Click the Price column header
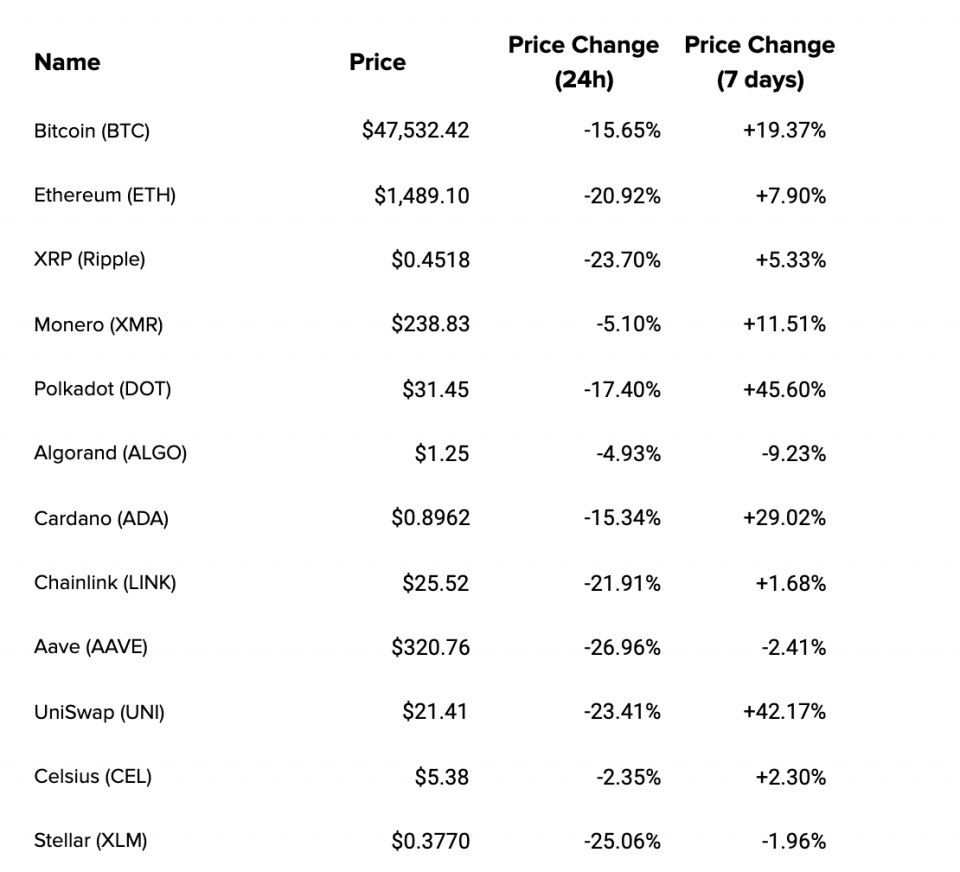Image resolution: width=960 pixels, height=872 pixels. tap(377, 62)
